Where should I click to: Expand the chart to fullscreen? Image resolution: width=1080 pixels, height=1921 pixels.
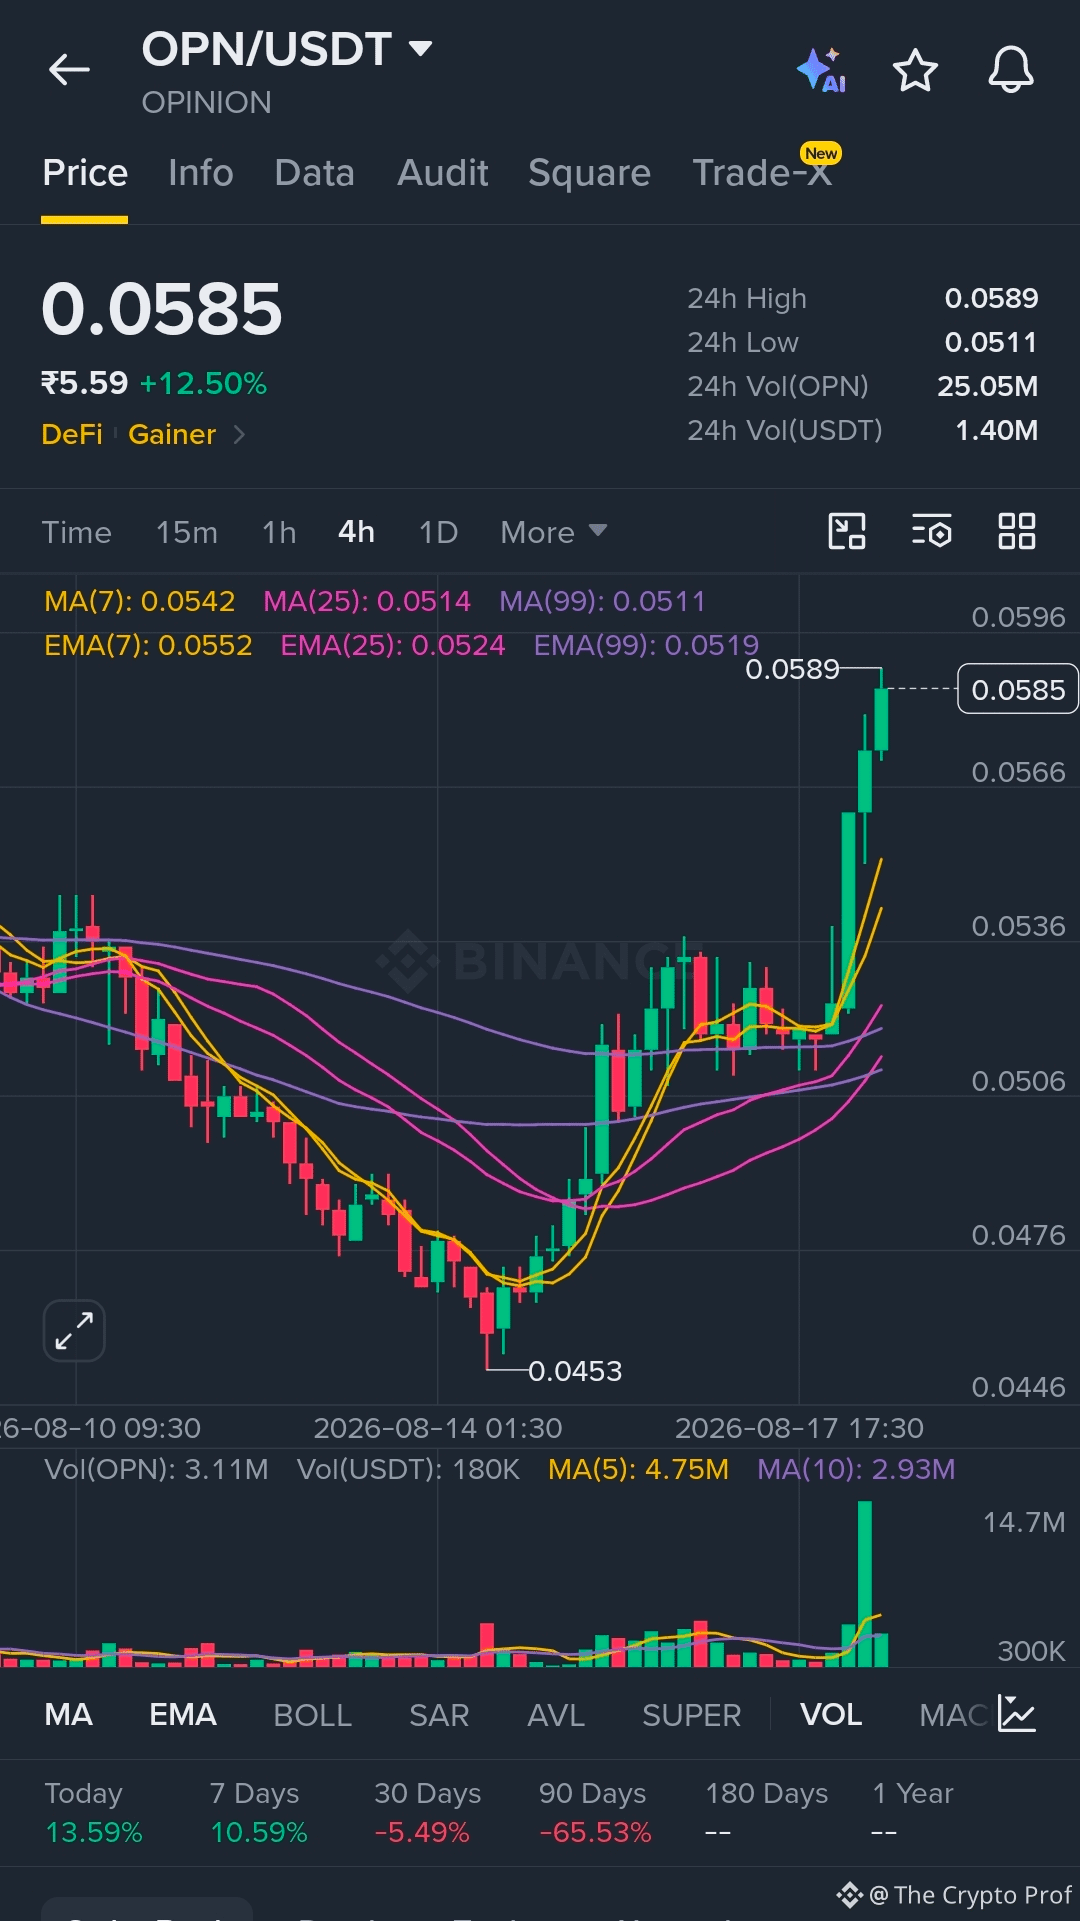[x=74, y=1331]
